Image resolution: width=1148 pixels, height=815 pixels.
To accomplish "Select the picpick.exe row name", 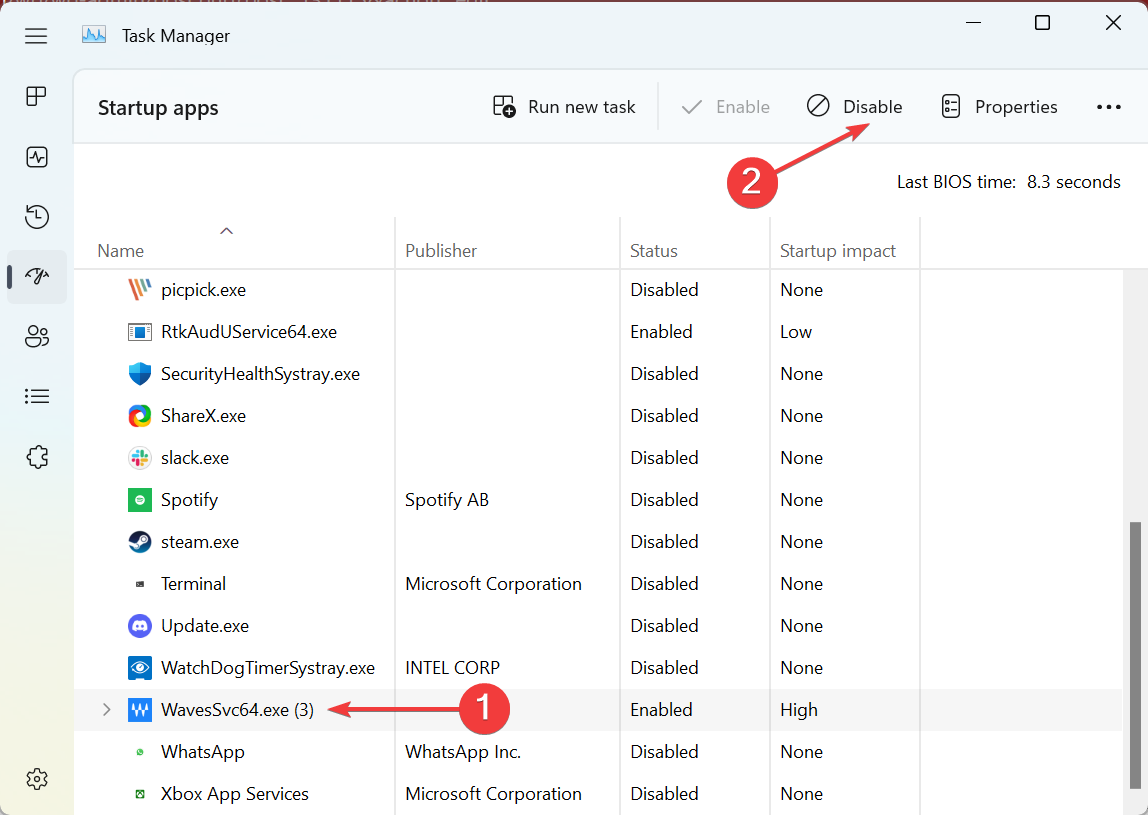I will pos(204,290).
